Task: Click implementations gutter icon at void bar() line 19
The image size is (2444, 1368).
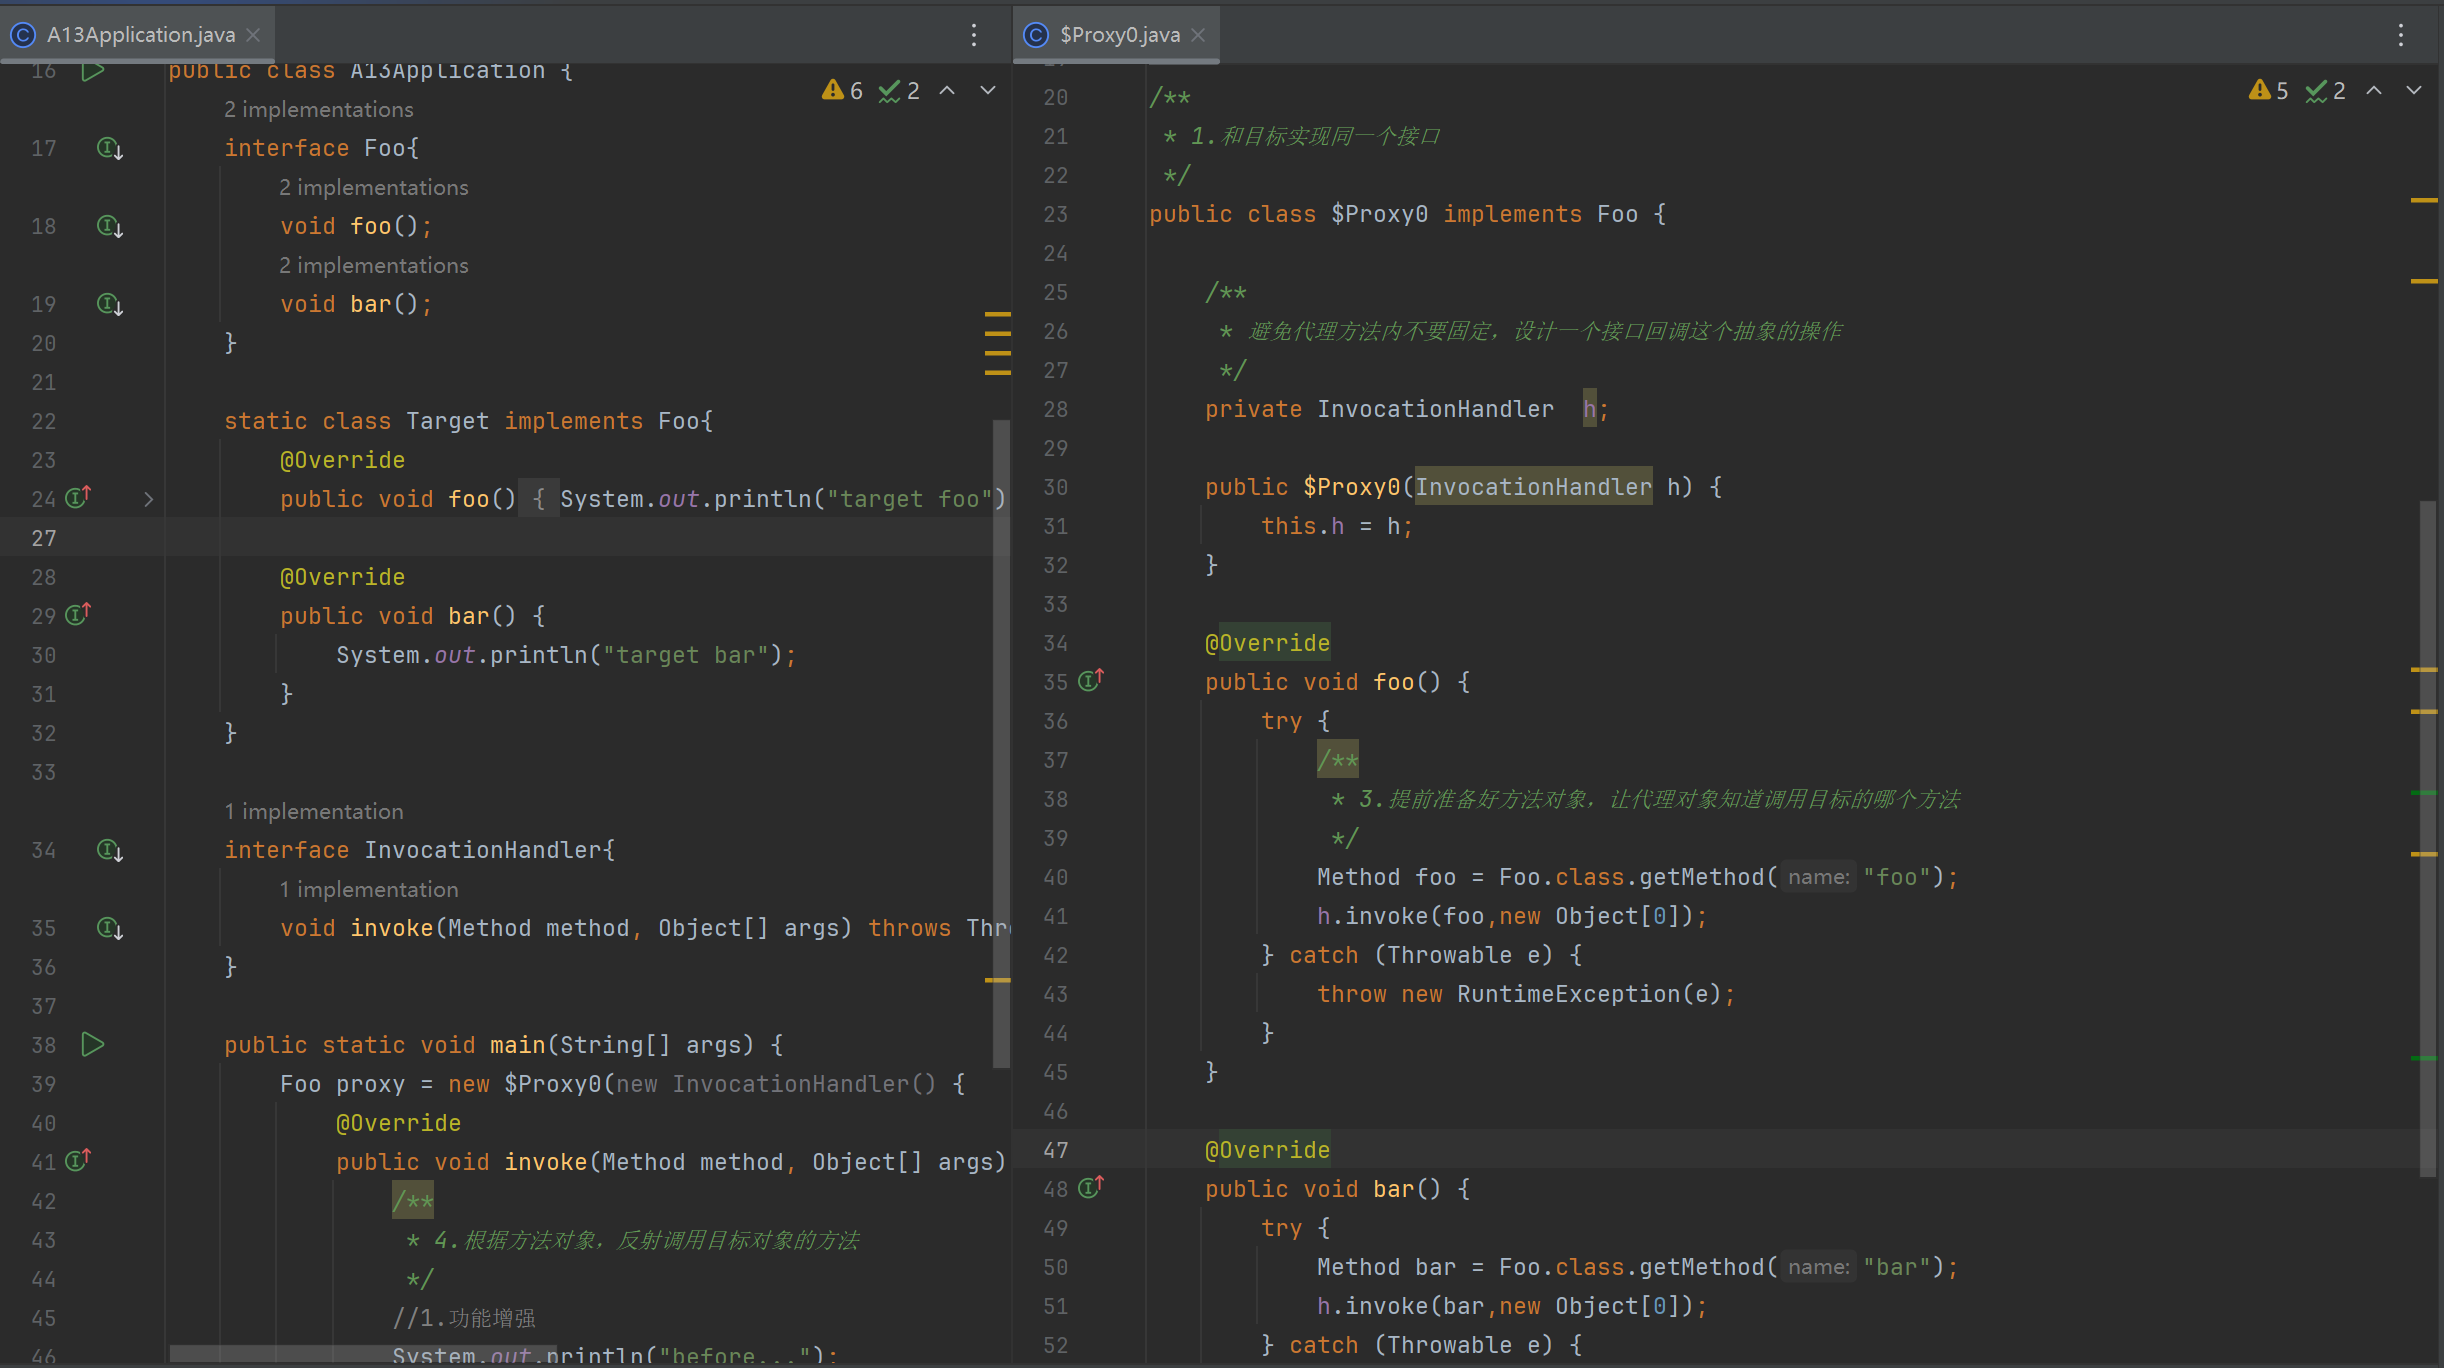Action: click(109, 304)
